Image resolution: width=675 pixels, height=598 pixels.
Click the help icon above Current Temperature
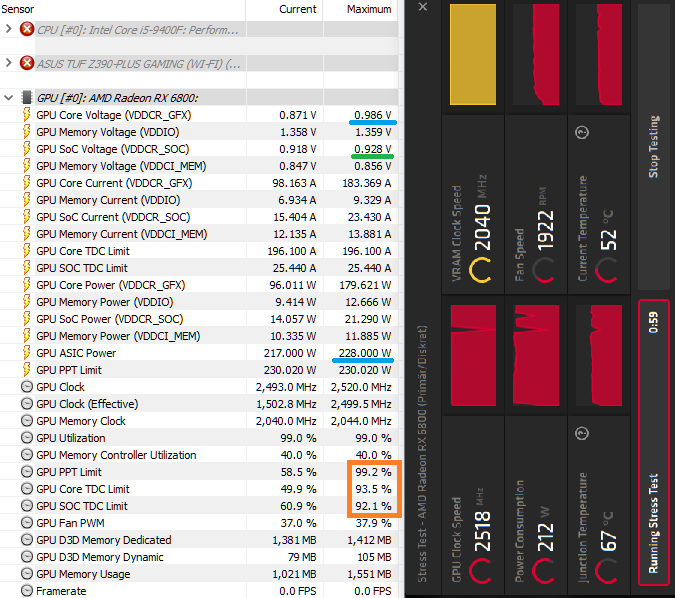pos(582,132)
